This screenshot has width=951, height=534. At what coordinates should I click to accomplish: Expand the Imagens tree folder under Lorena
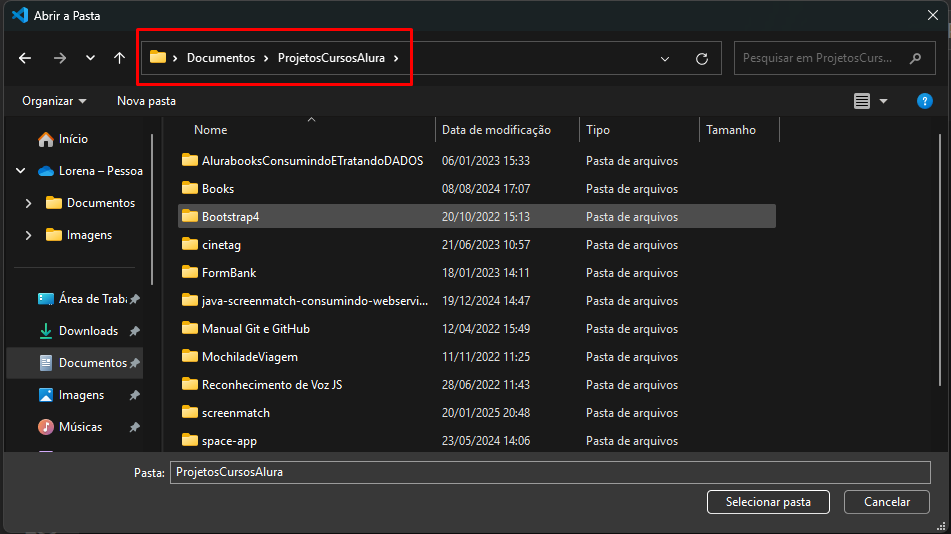29,235
